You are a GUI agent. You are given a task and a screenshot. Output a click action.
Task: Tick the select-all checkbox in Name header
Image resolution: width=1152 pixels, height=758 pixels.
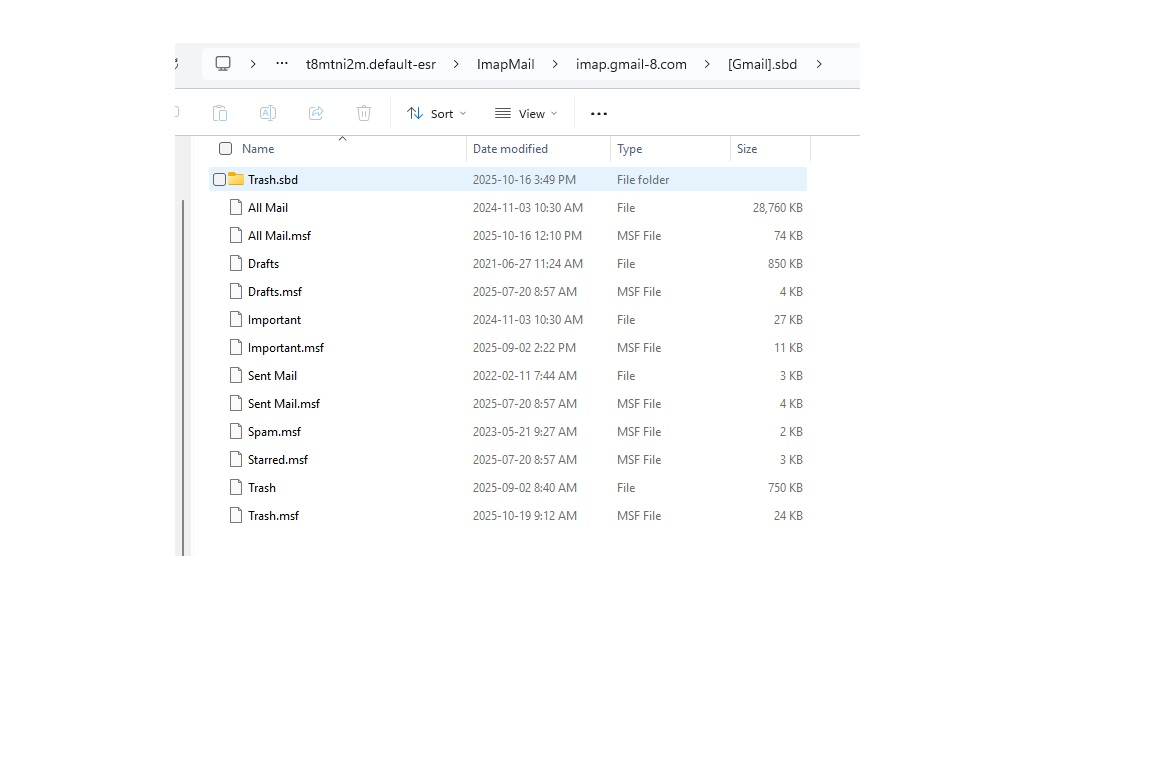226,148
